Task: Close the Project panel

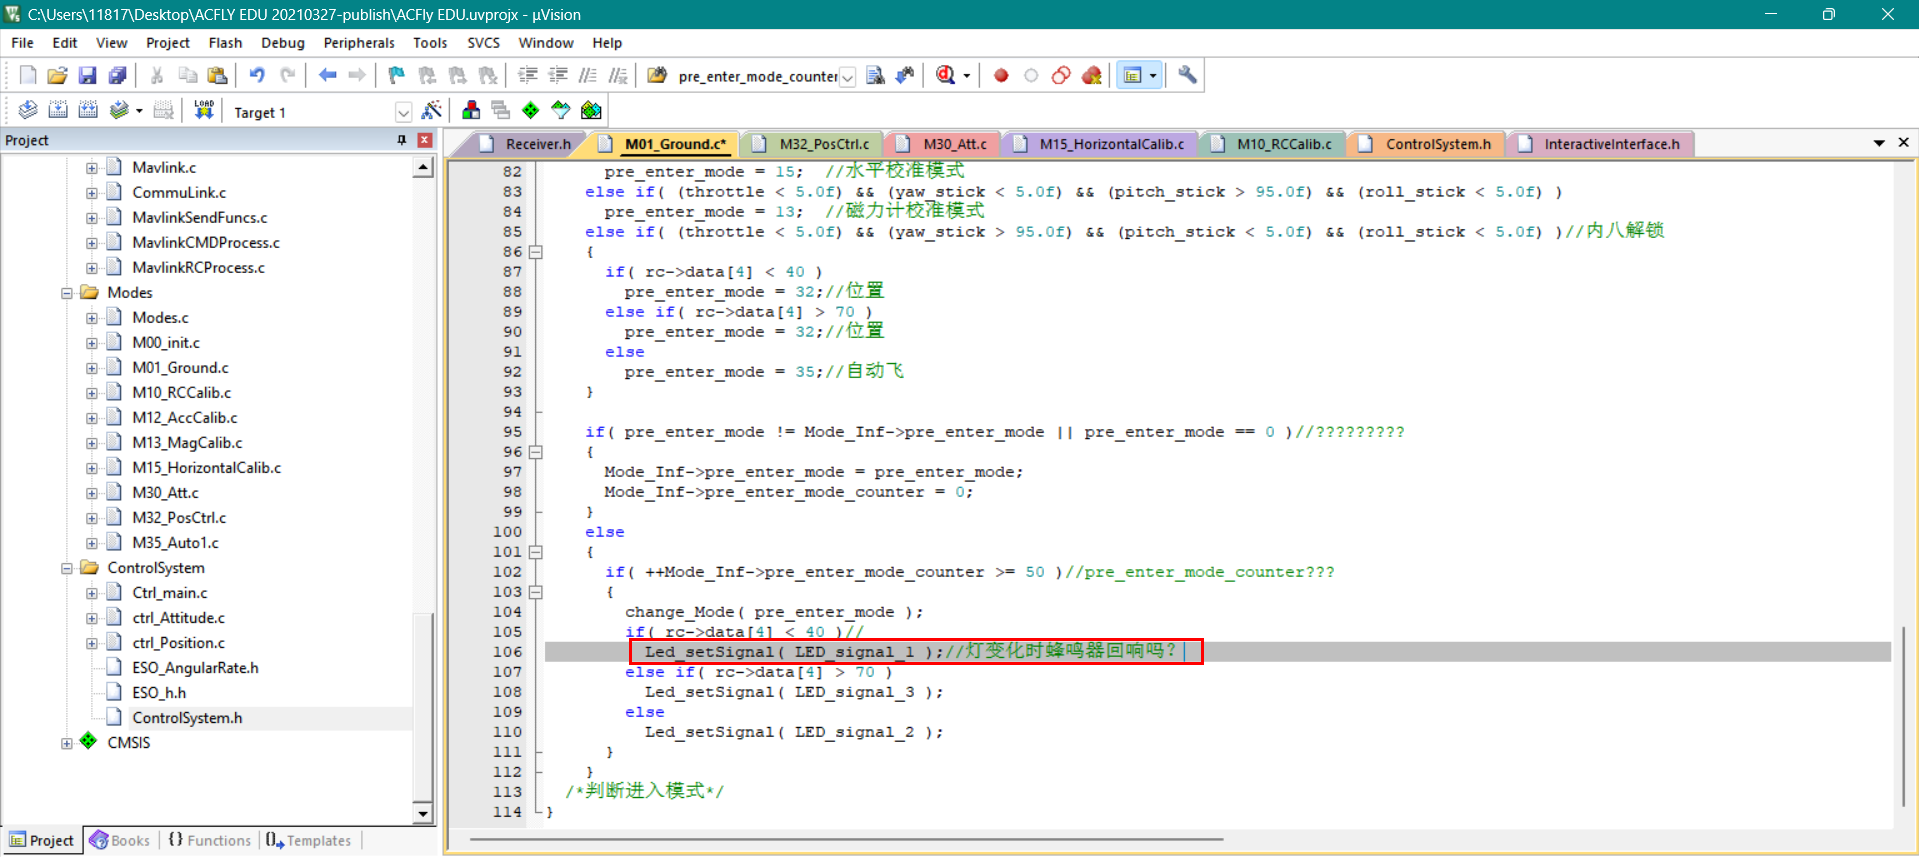Action: pos(425,140)
